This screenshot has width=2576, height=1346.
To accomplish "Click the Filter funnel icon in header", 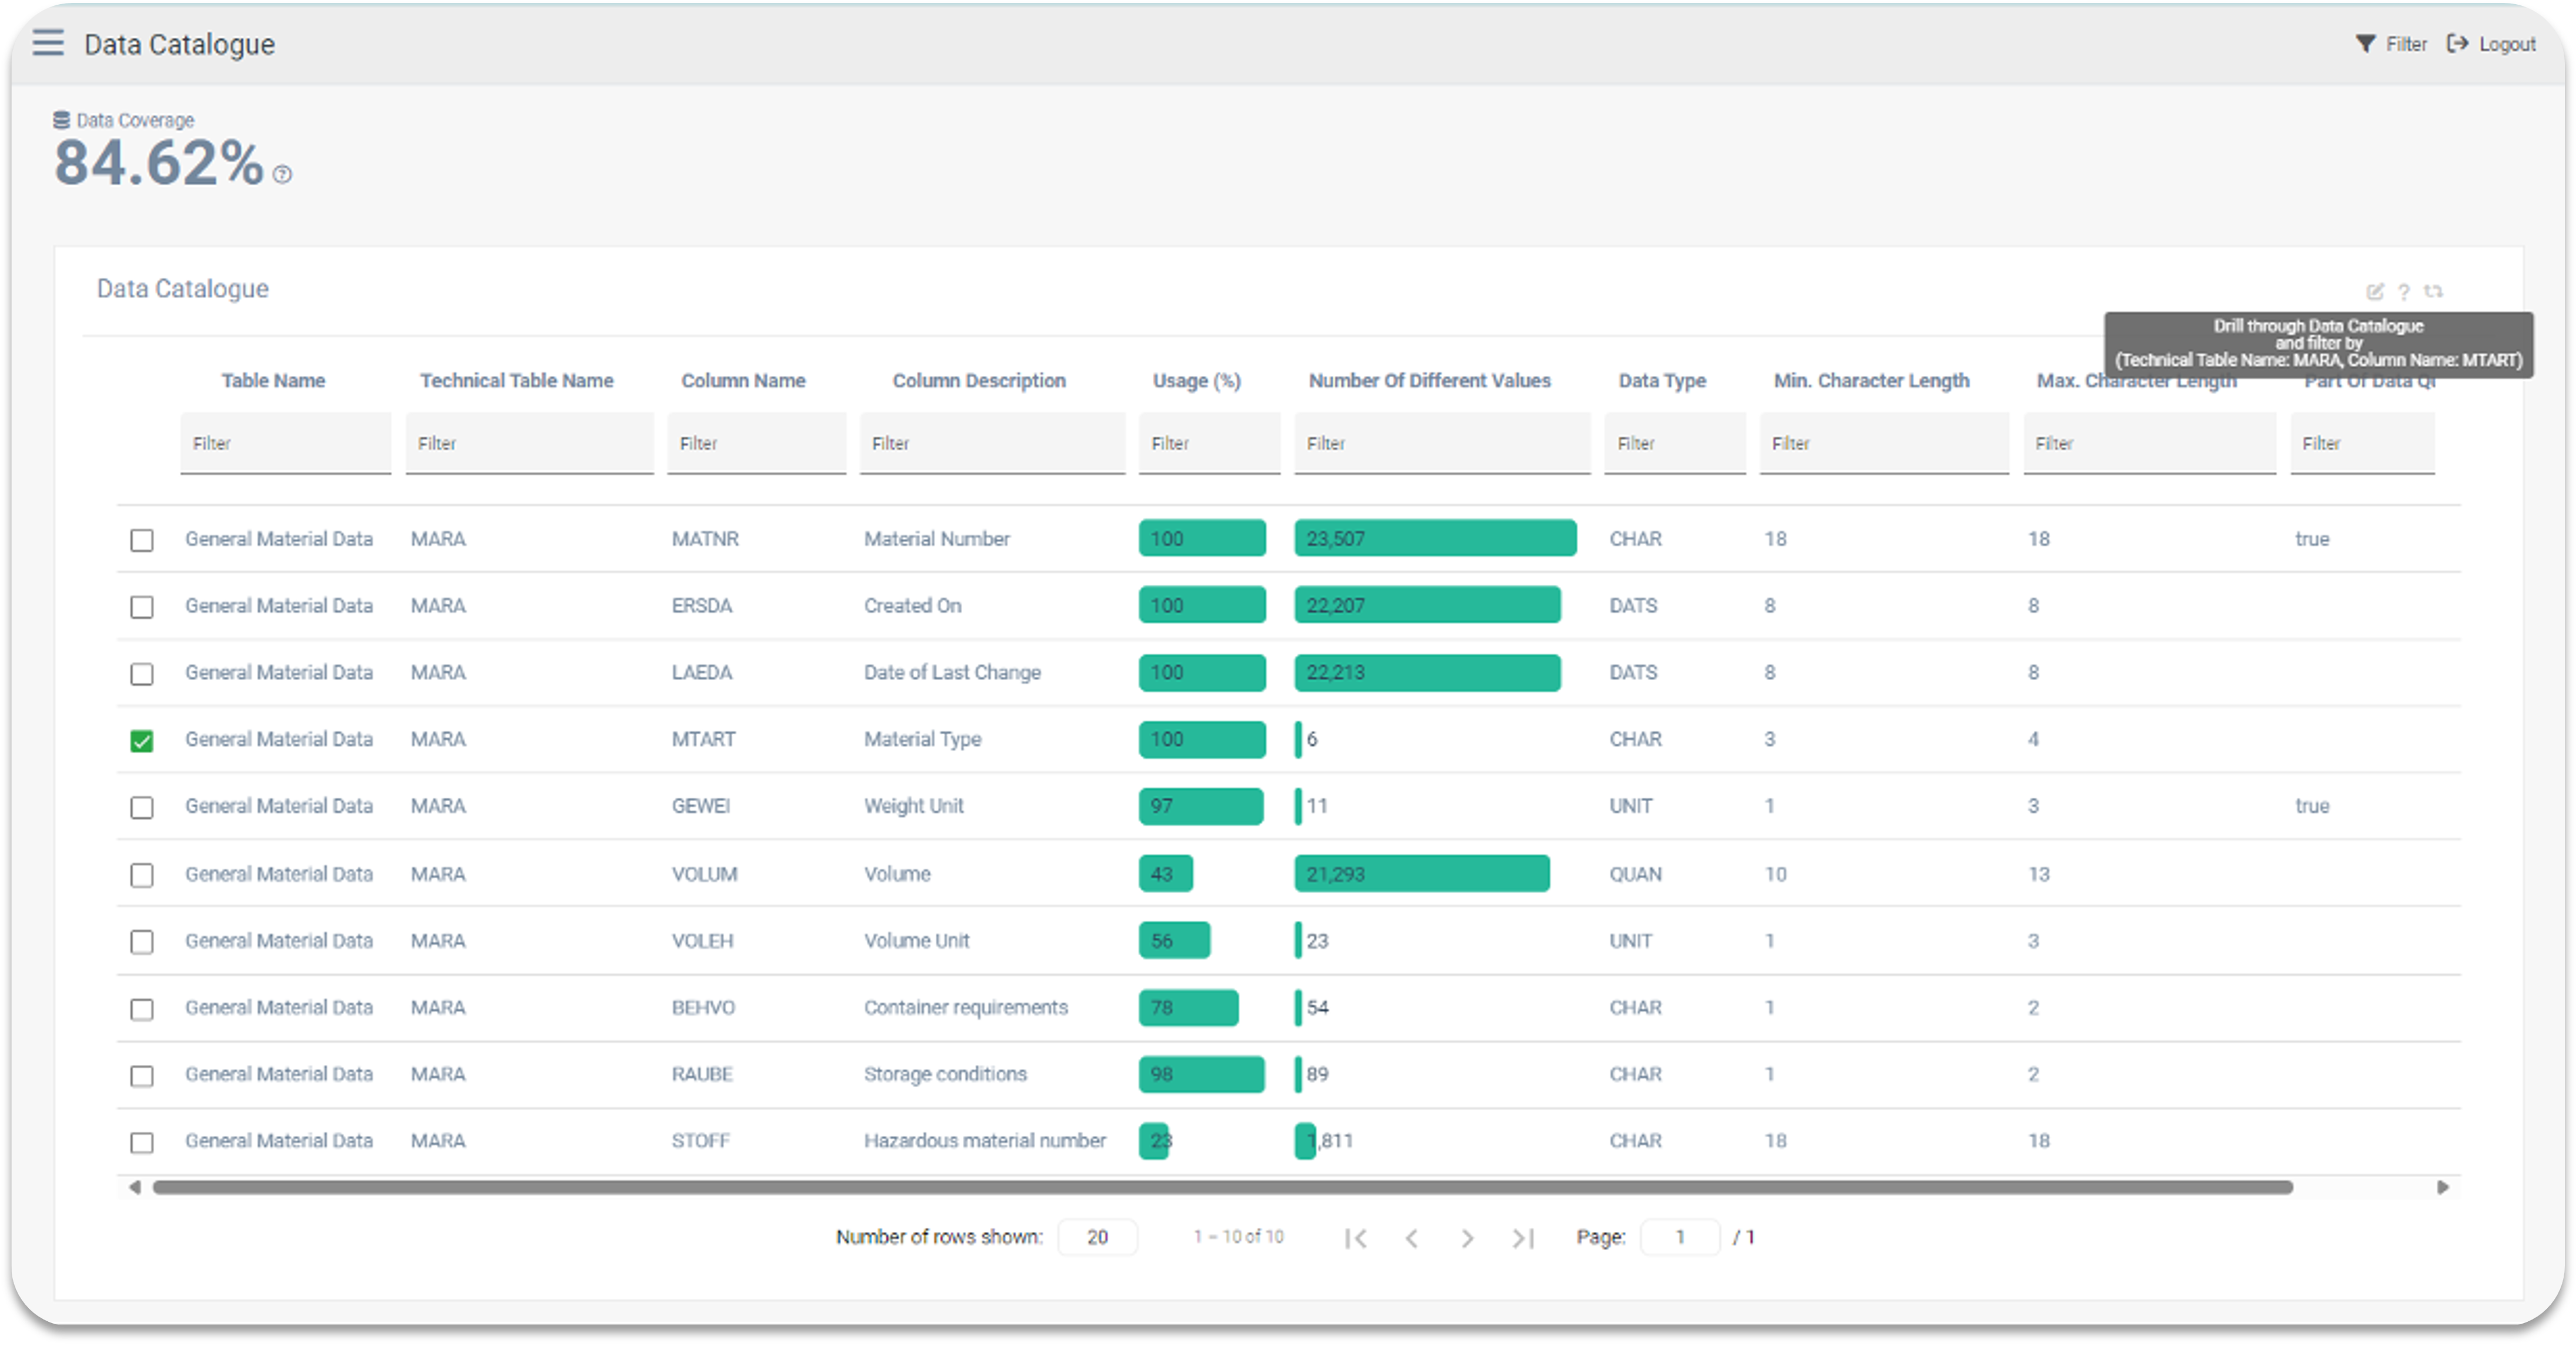I will coord(2365,44).
